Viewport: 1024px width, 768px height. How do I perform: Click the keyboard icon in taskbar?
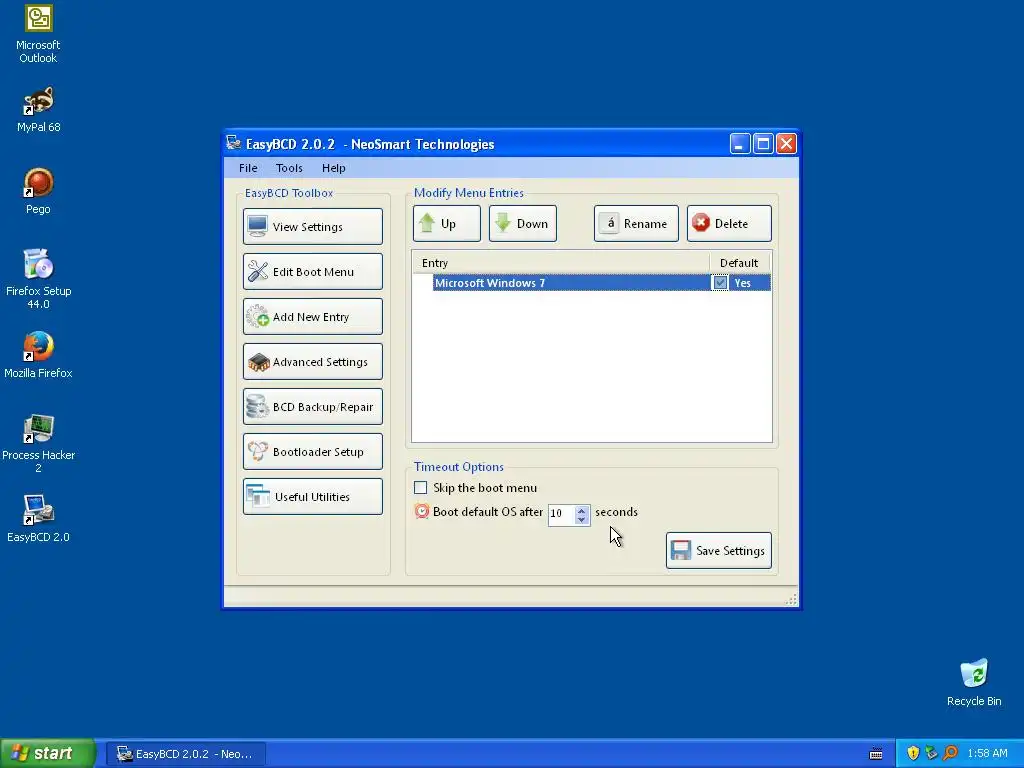click(x=876, y=754)
